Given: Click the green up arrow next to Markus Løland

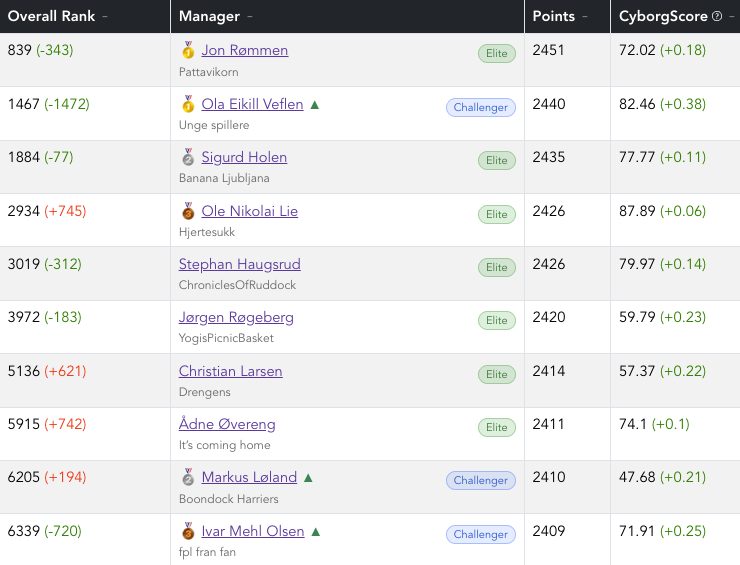Looking at the screenshot, I should [308, 478].
